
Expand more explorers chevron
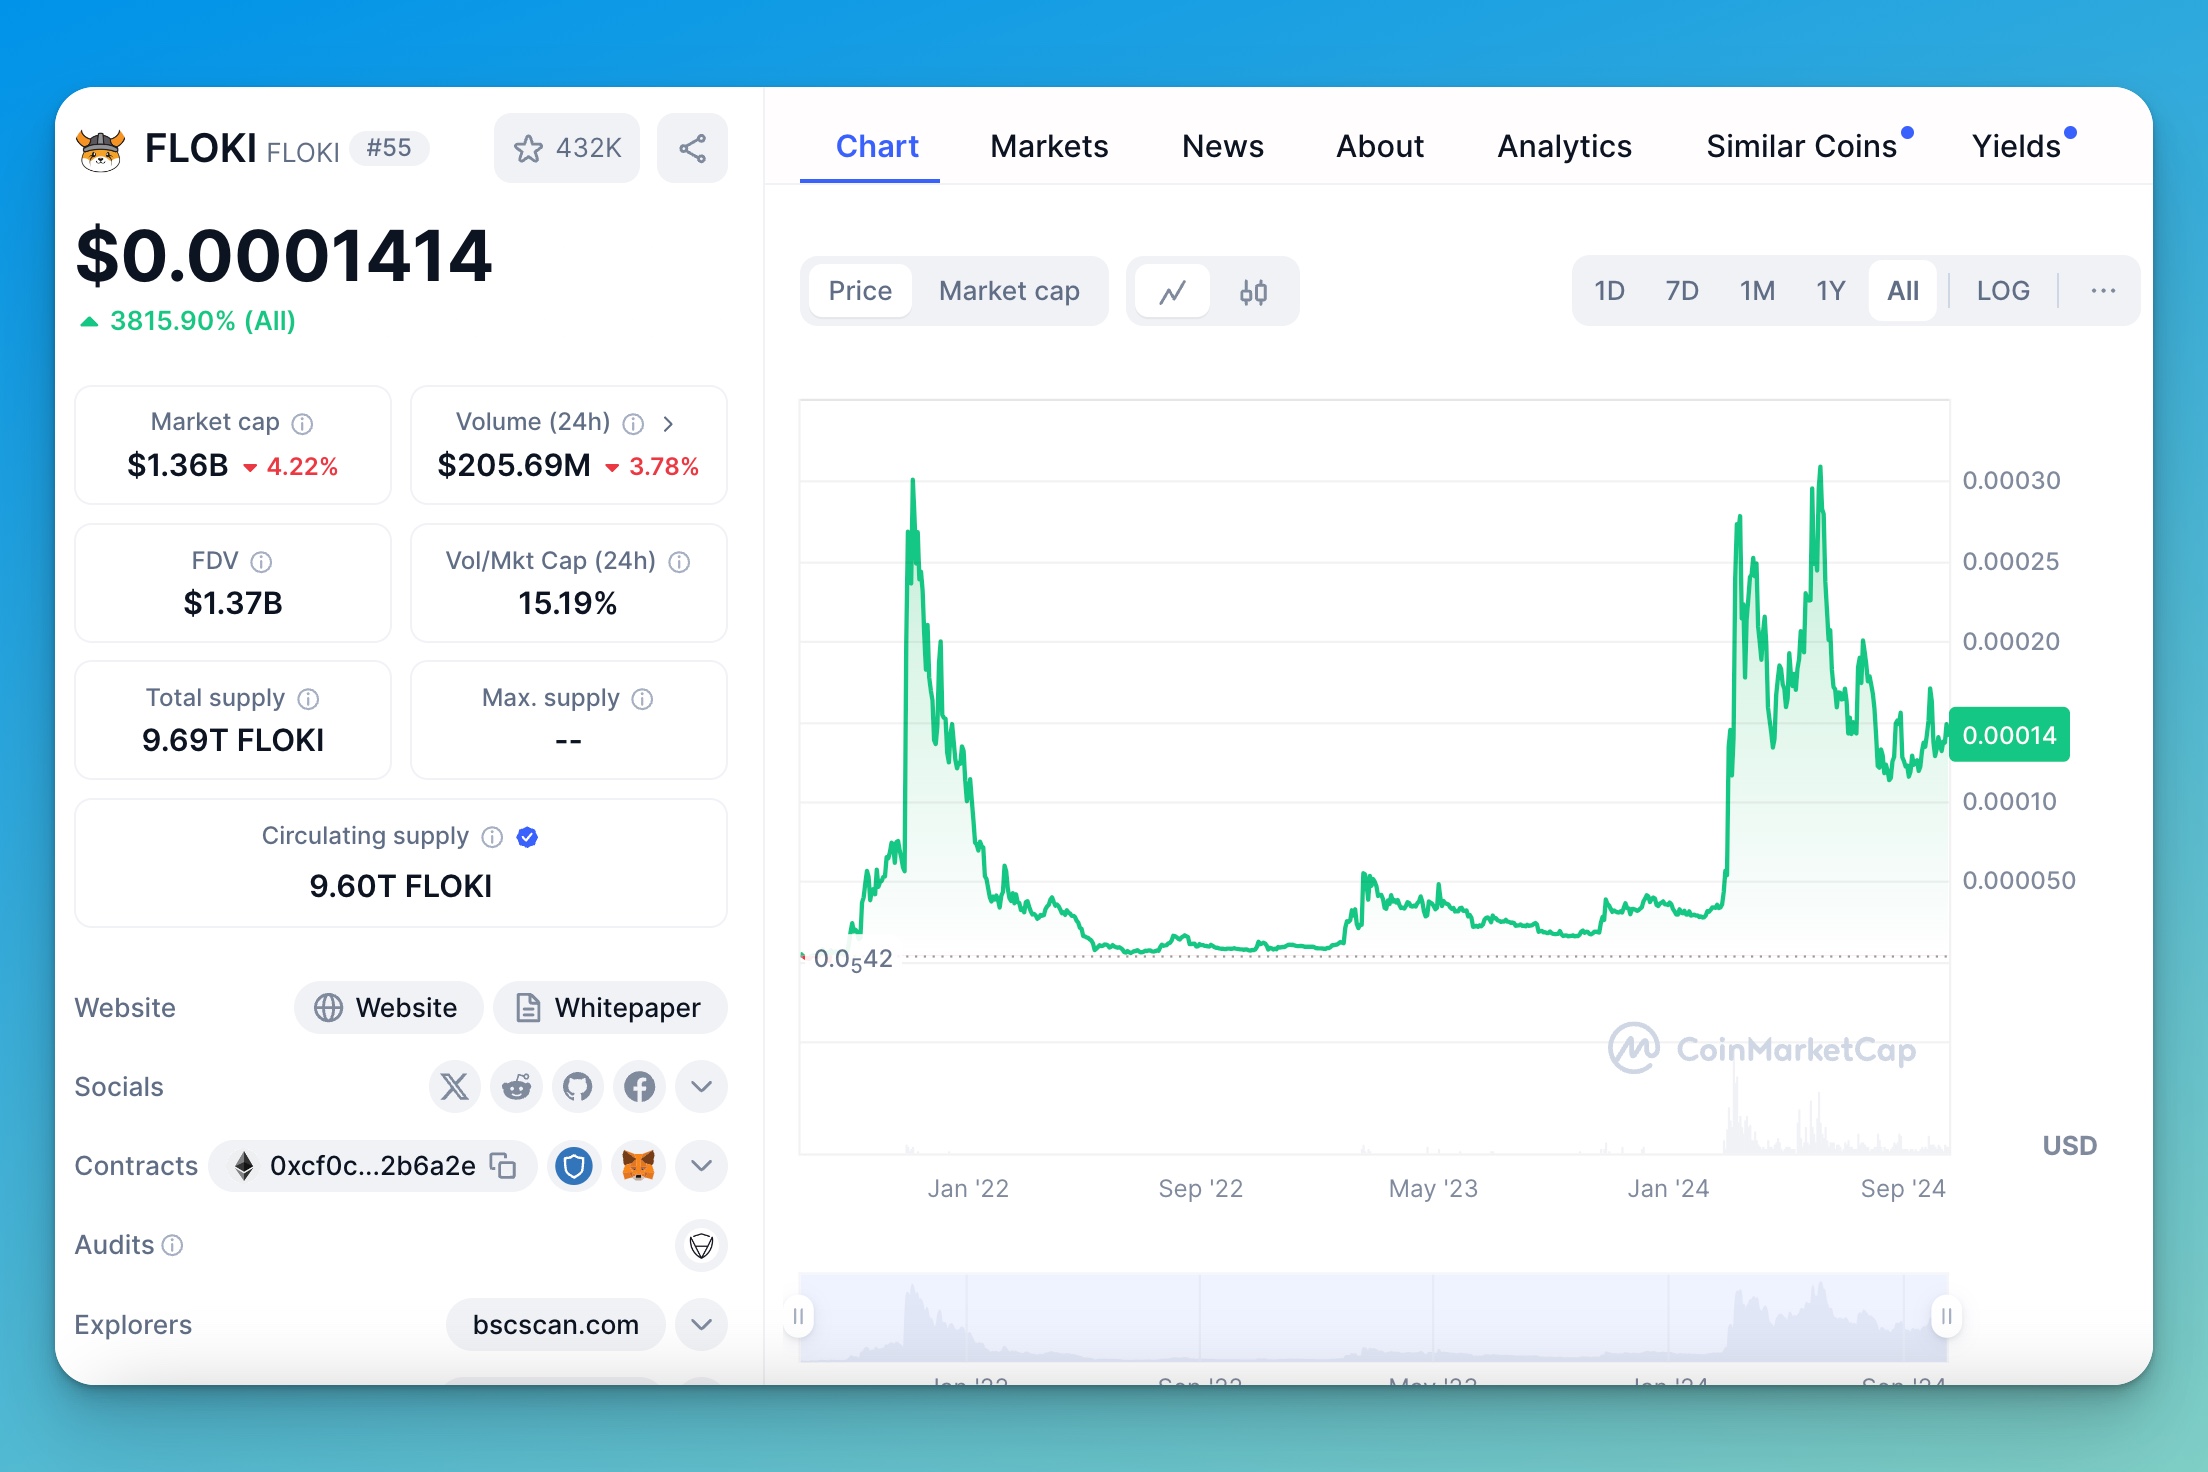701,1325
